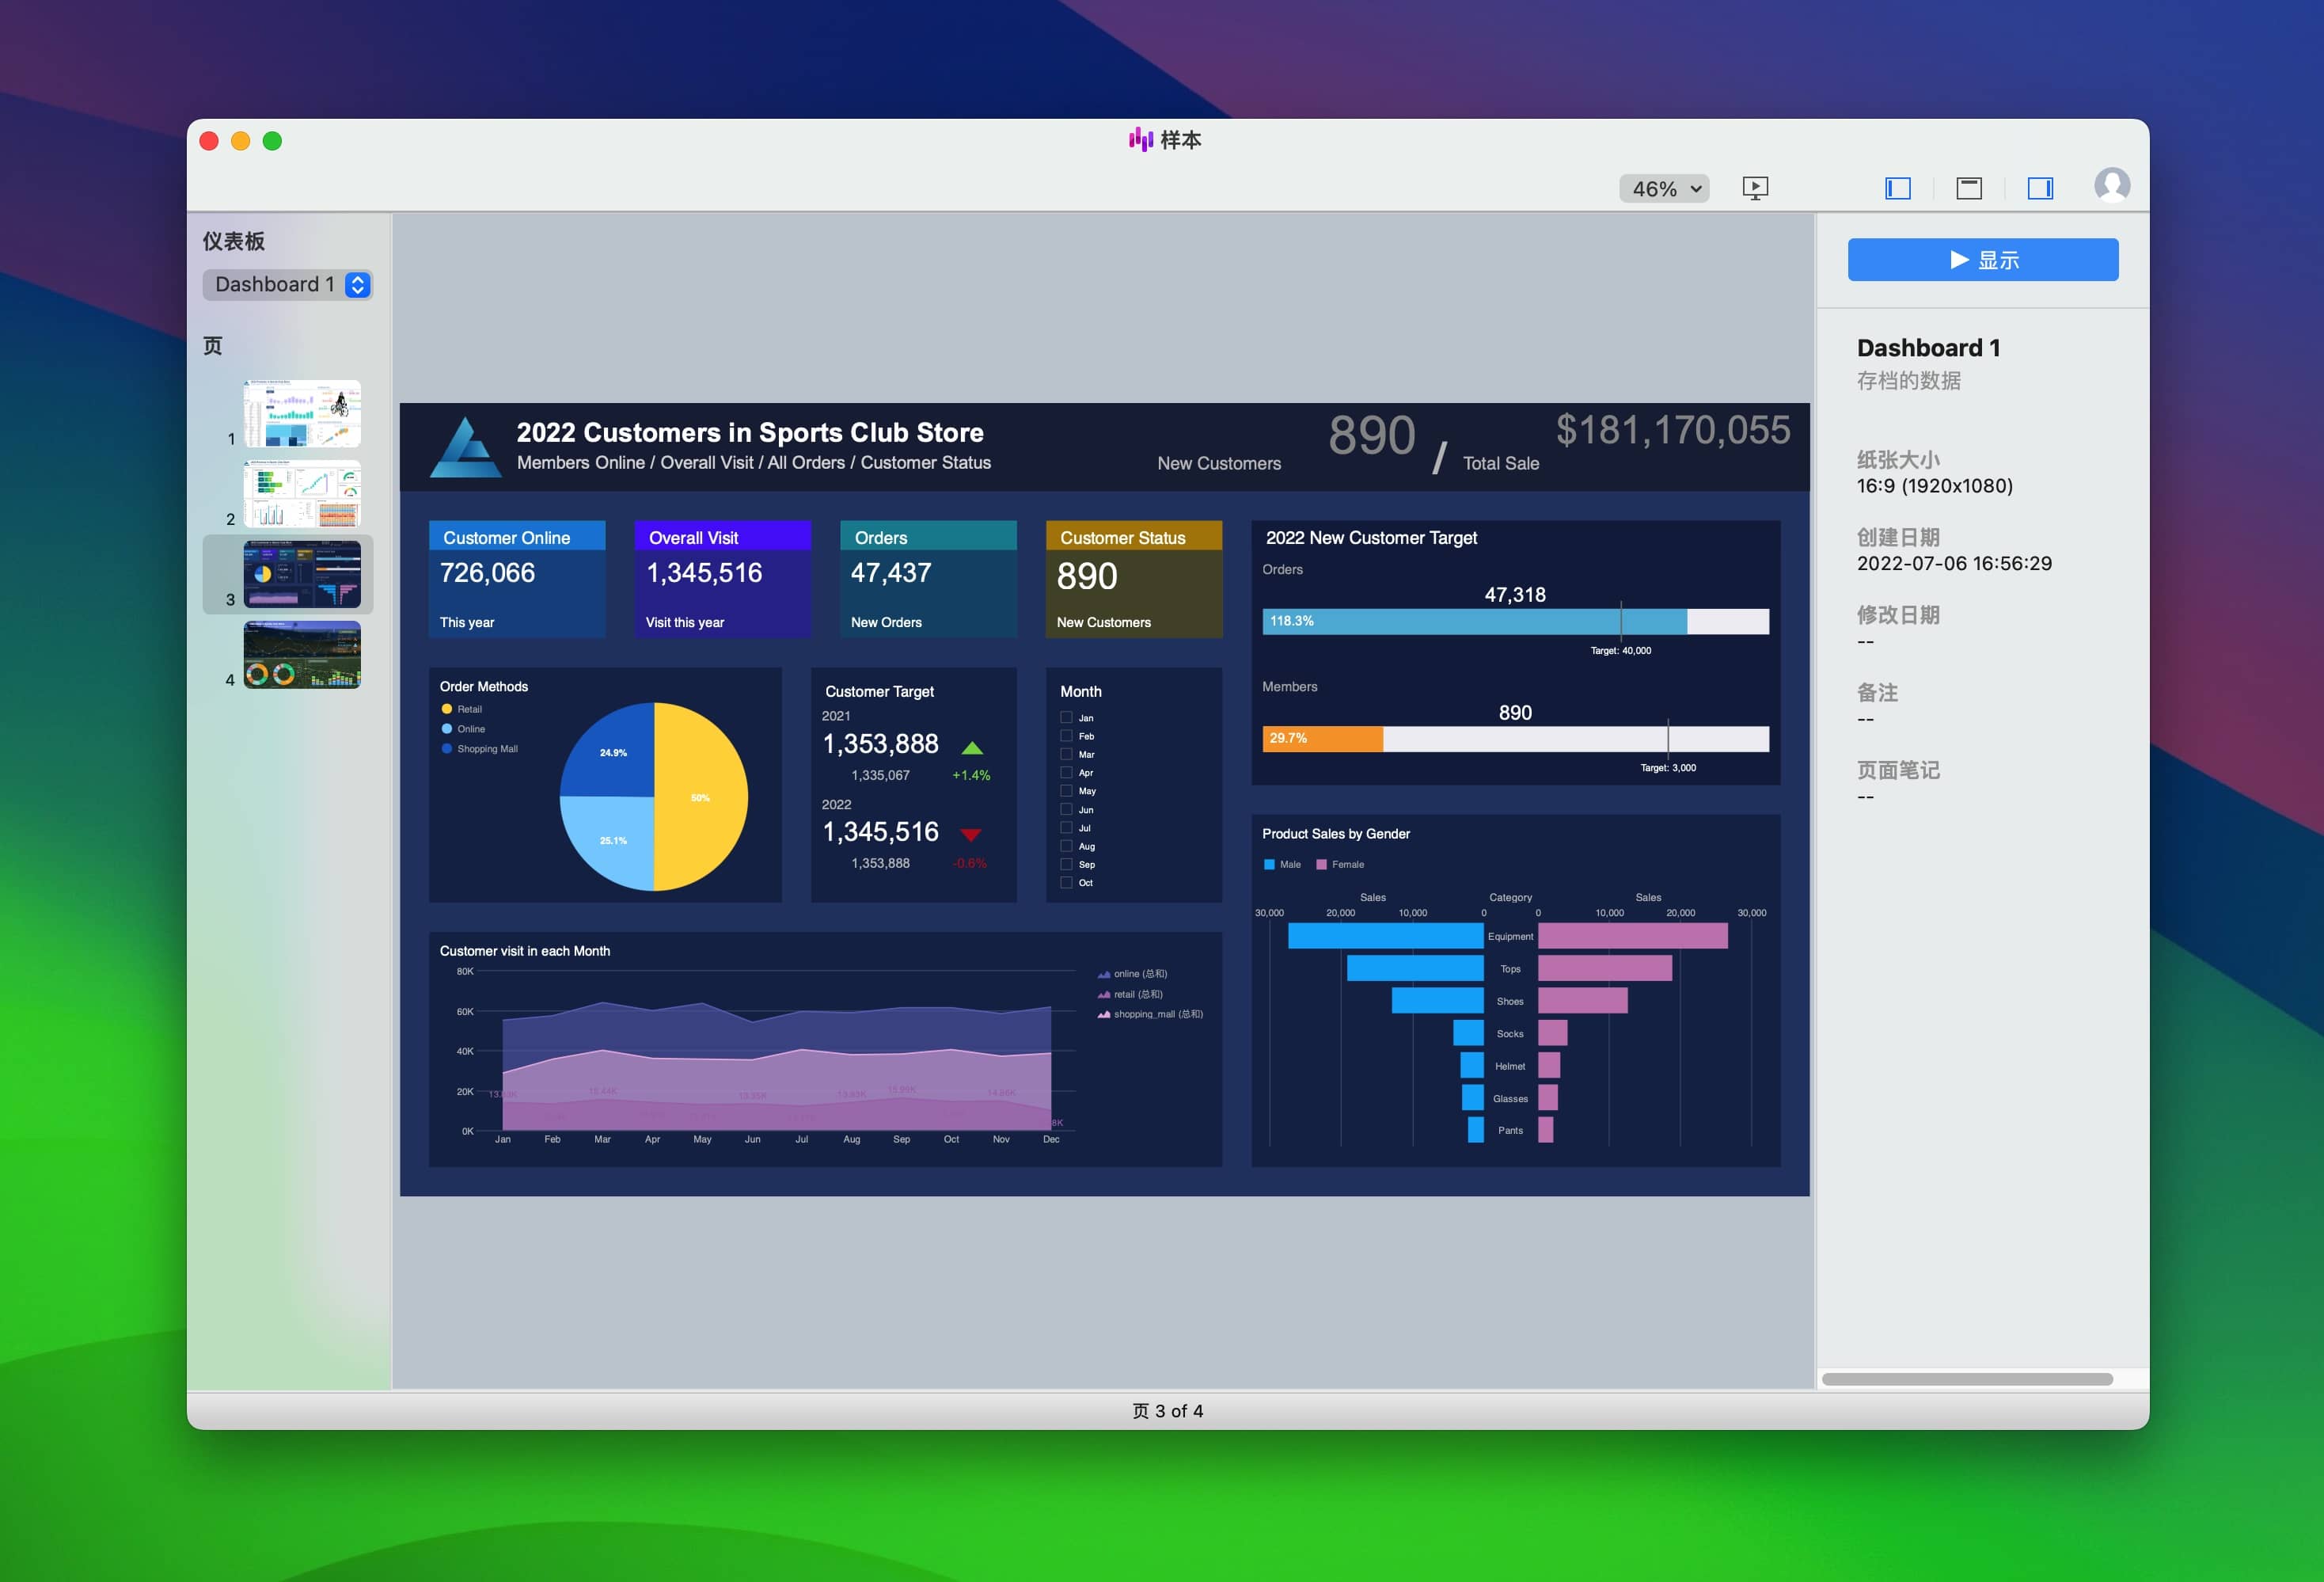The width and height of the screenshot is (2324, 1582).
Task: Toggle the top header layout icon
Action: click(x=1968, y=188)
